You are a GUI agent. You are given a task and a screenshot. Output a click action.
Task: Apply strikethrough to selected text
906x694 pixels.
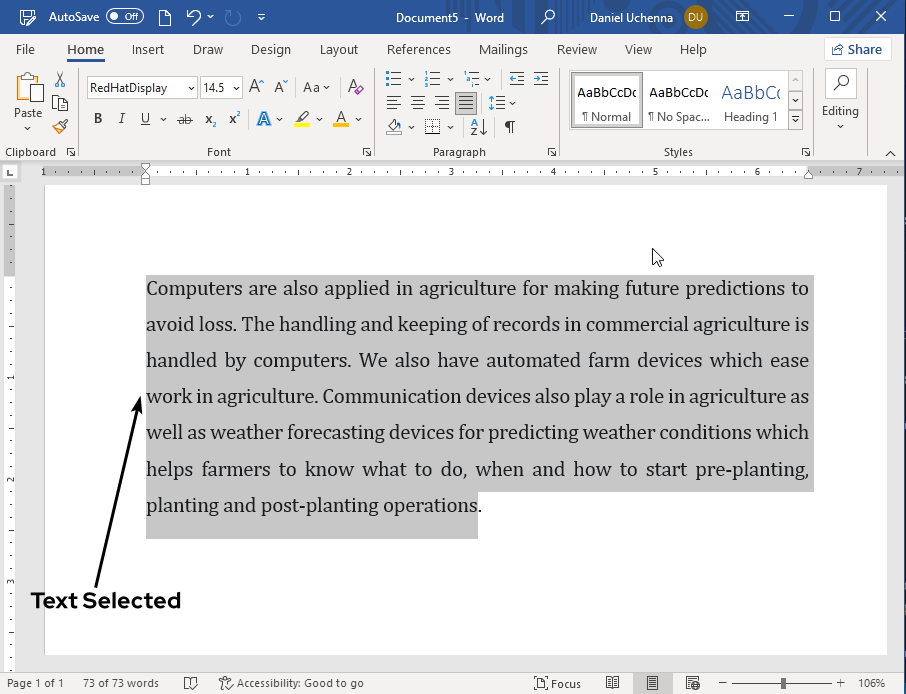click(x=183, y=118)
